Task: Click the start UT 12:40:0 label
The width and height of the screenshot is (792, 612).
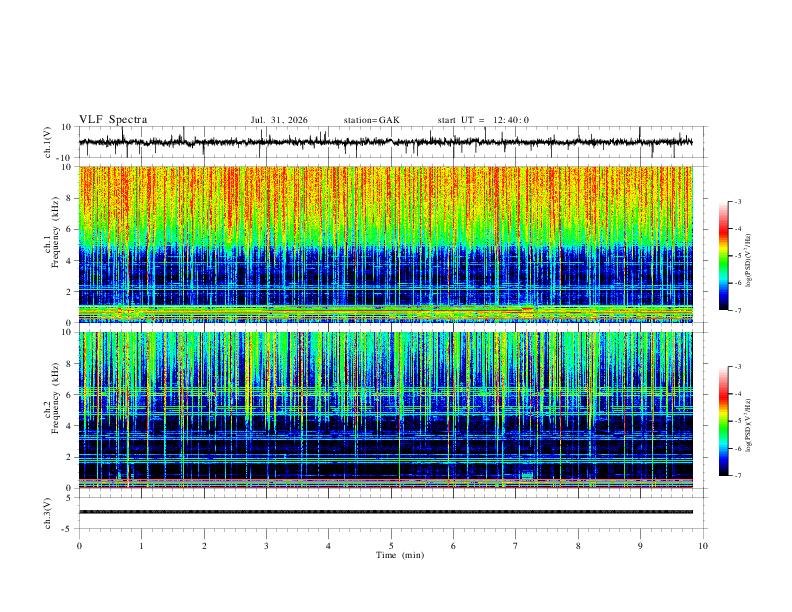Action: pyautogui.click(x=483, y=120)
